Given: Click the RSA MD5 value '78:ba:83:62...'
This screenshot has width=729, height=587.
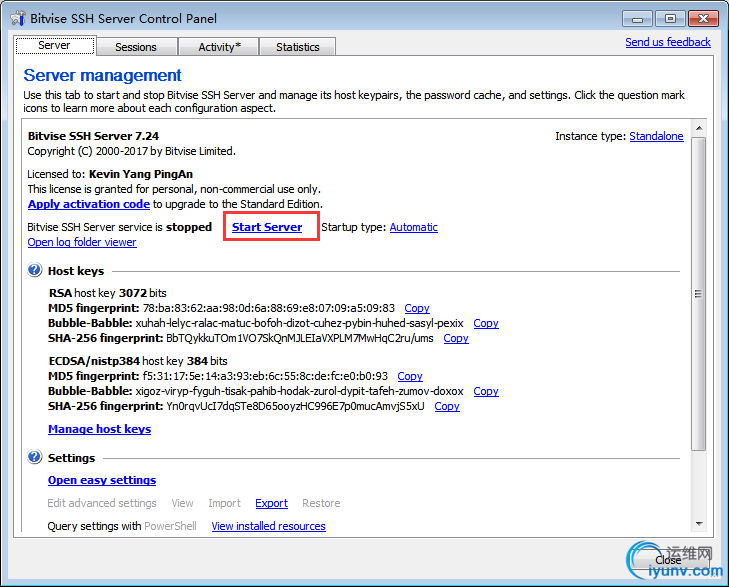Looking at the screenshot, I should click(x=269, y=308).
